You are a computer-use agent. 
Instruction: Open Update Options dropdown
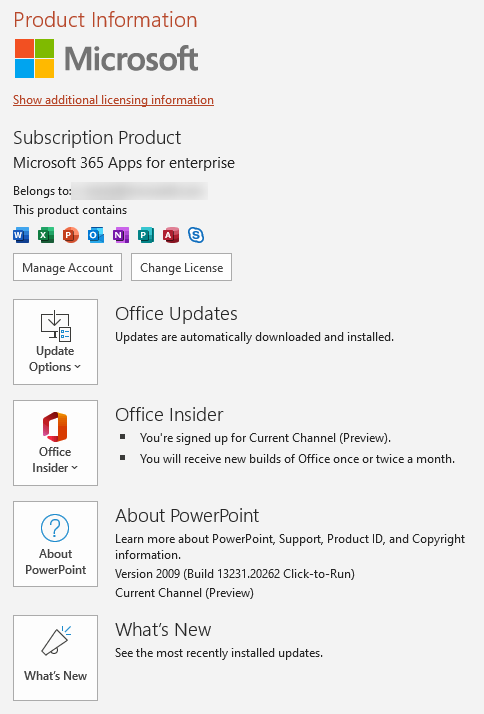56,342
